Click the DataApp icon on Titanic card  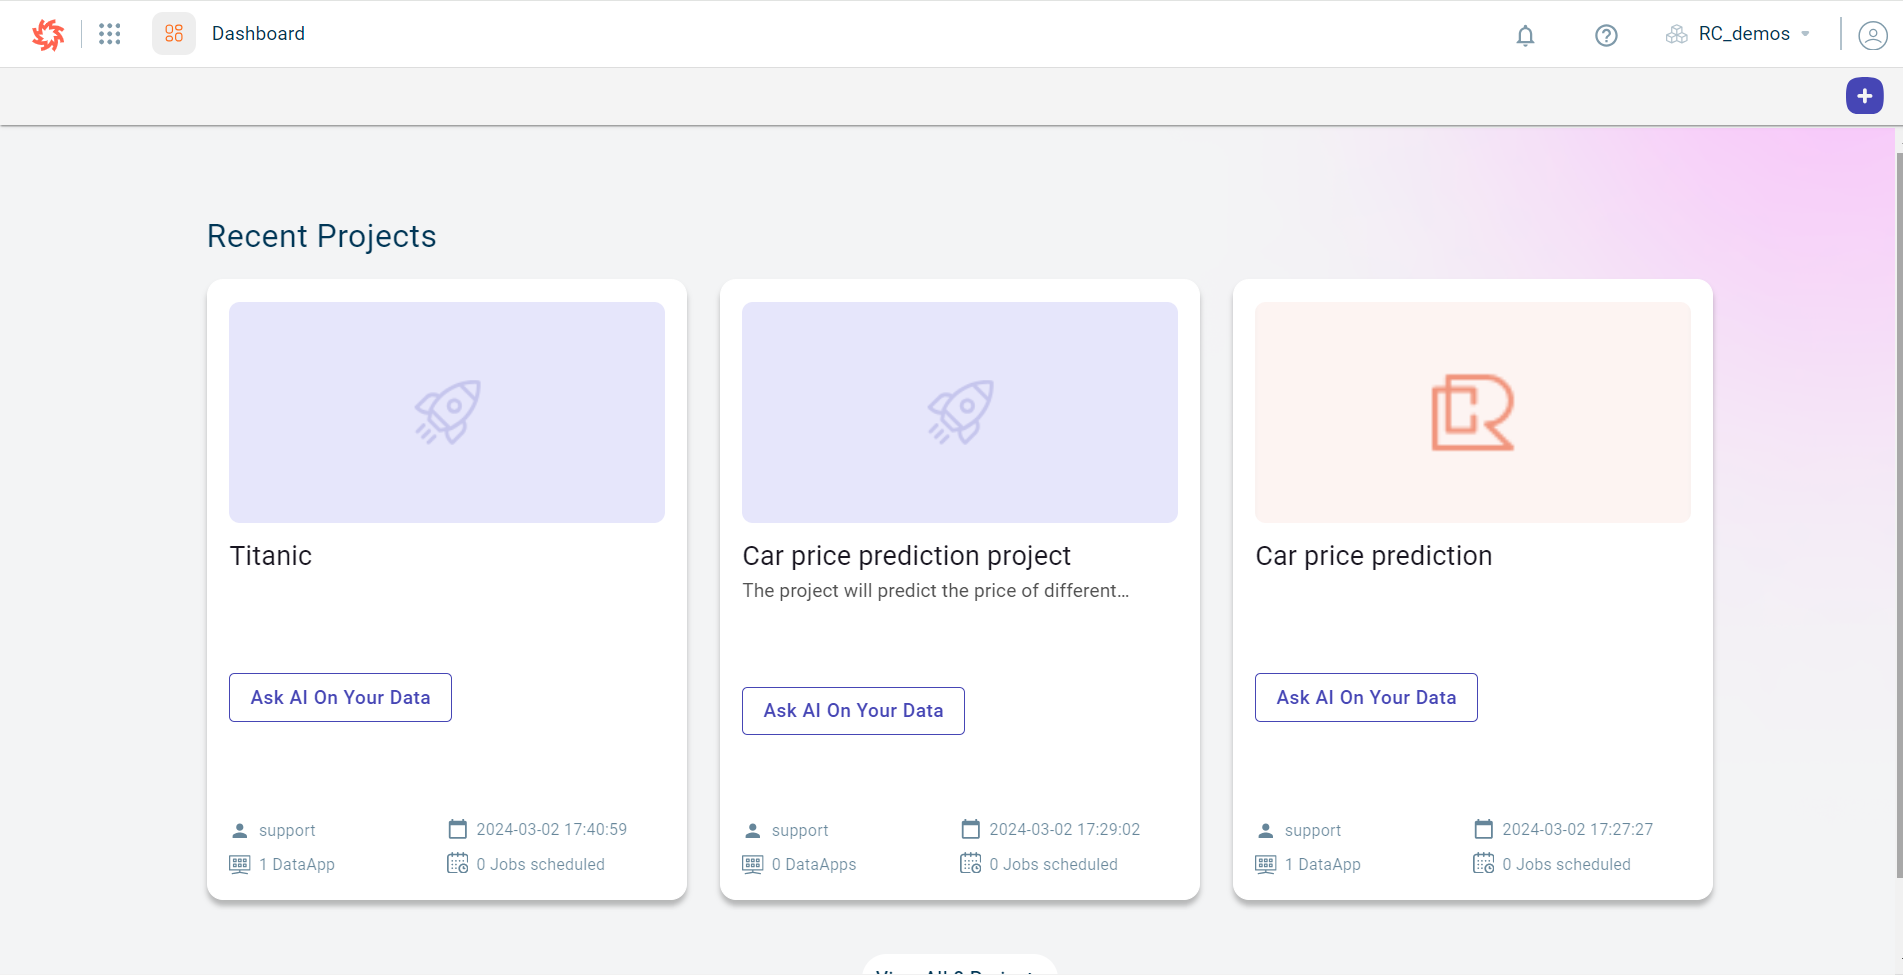(x=240, y=864)
